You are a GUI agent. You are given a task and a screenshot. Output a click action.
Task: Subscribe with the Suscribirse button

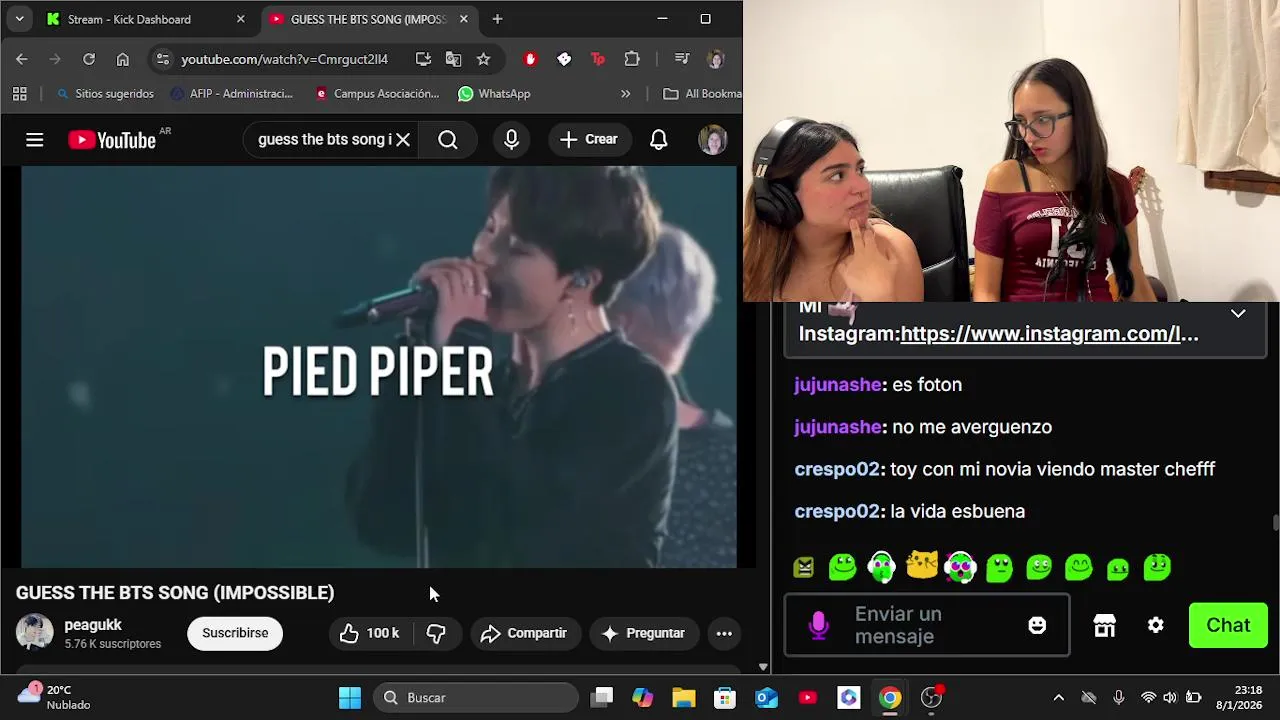pos(235,633)
